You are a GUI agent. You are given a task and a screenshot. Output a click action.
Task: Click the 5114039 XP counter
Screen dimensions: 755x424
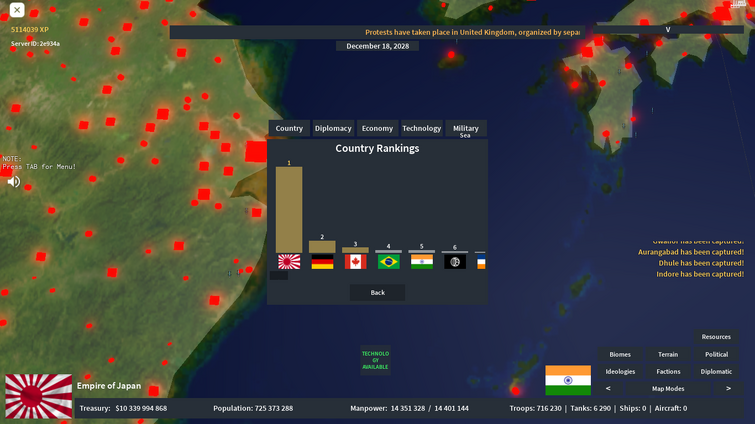30,29
